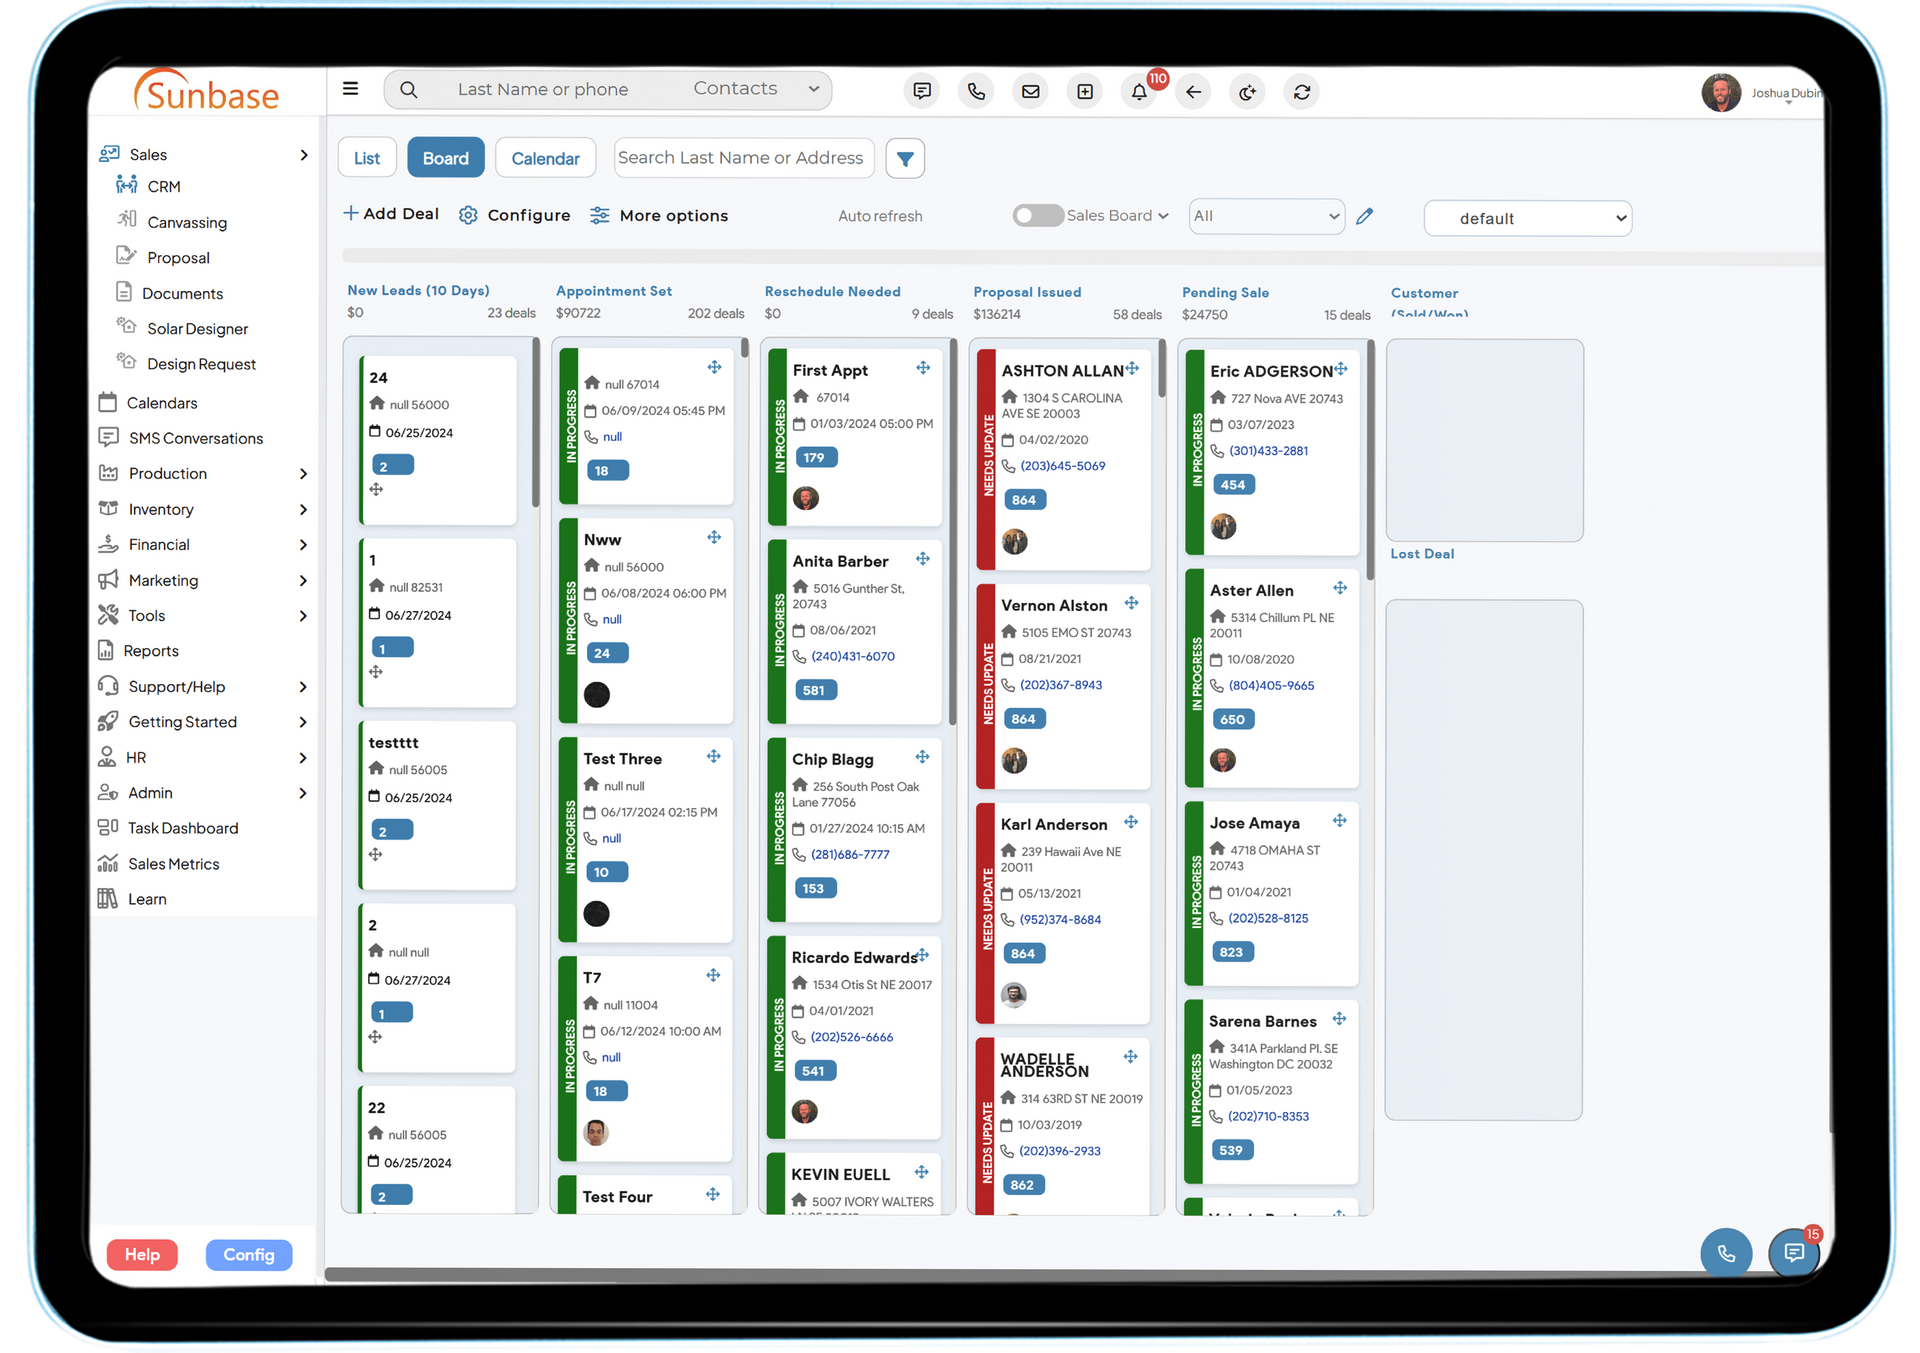
Task: Click the More options button
Action: pyautogui.click(x=658, y=217)
